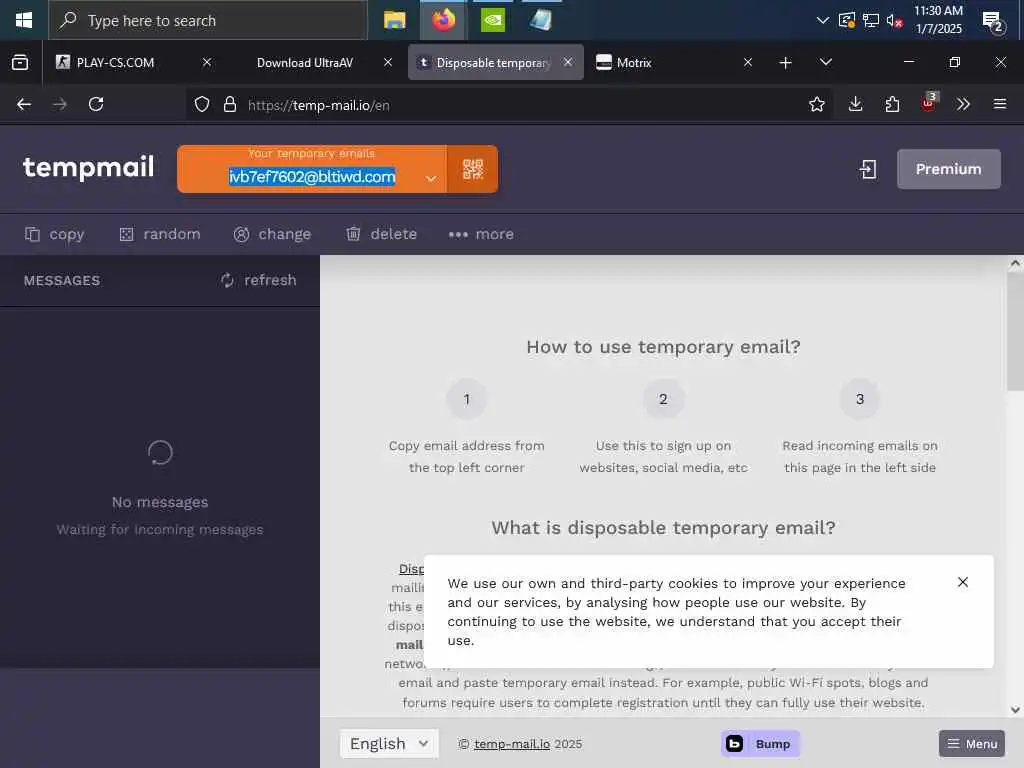Go back to the previous page
The image size is (1024, 768).
[x=24, y=104]
